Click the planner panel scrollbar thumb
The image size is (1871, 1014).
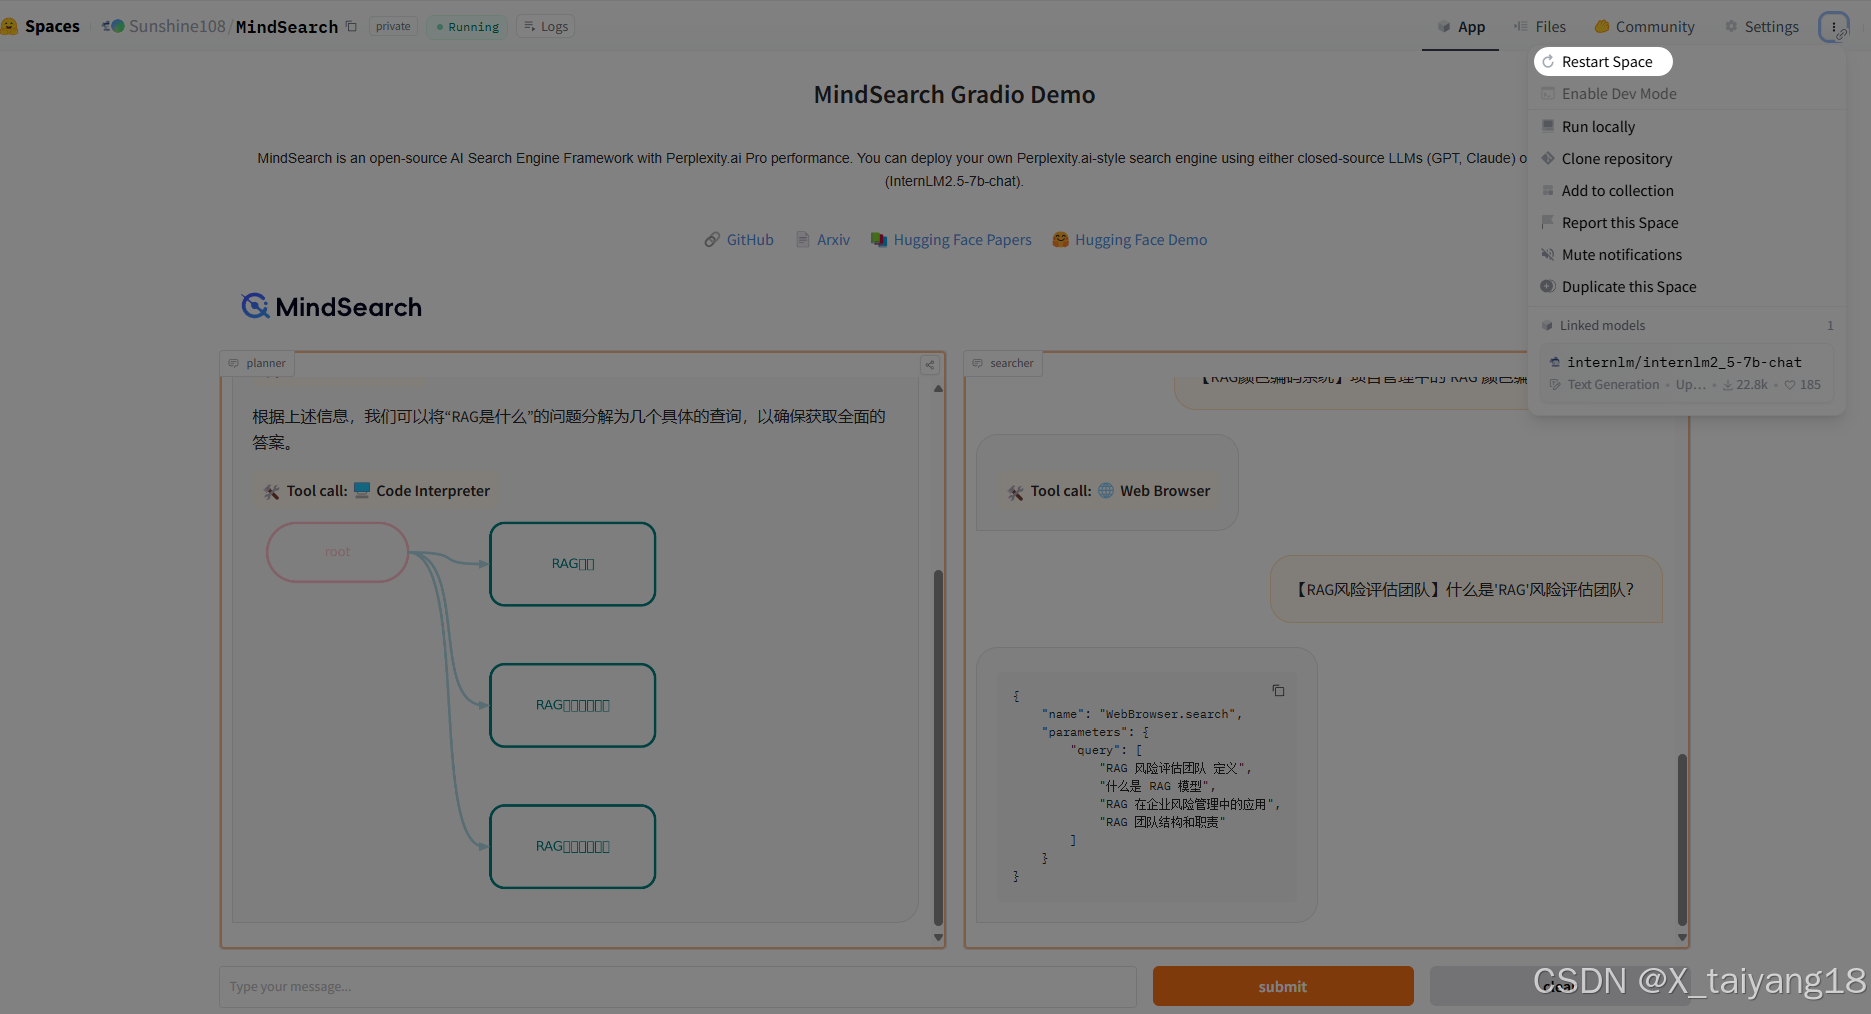coord(938,748)
